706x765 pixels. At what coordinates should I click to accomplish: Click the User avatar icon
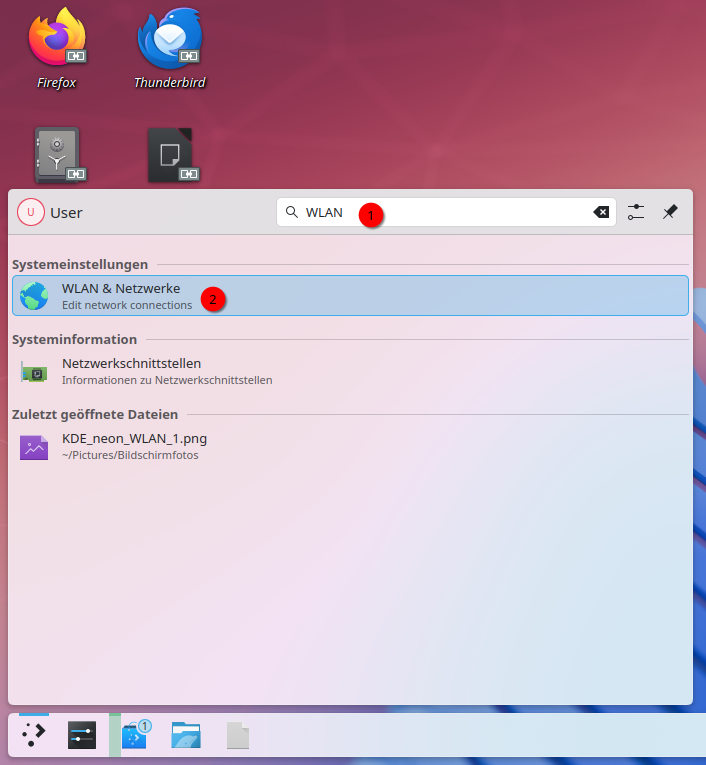(31, 212)
